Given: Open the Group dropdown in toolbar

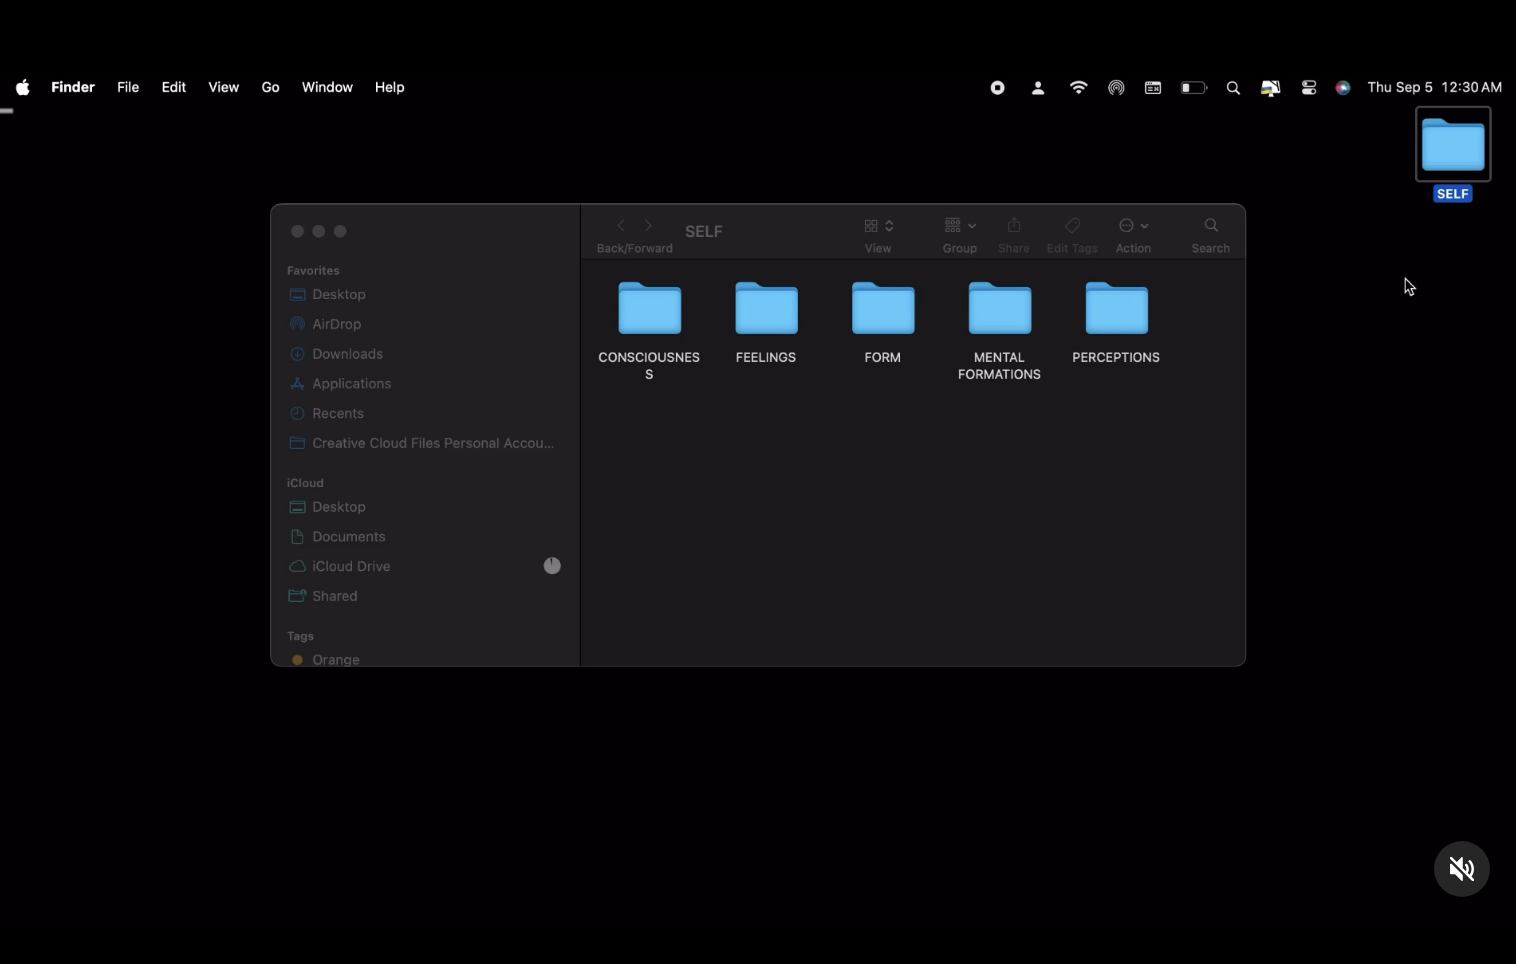Looking at the screenshot, I should (x=960, y=226).
